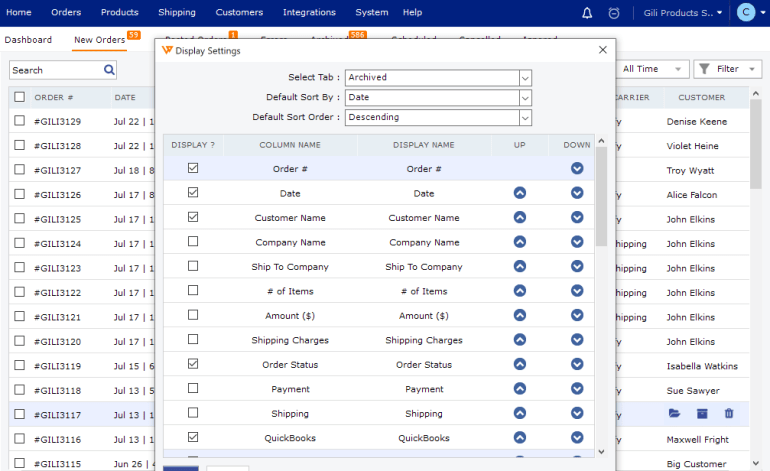
Task: Open order #GILI3128 link
Action: [57, 146]
